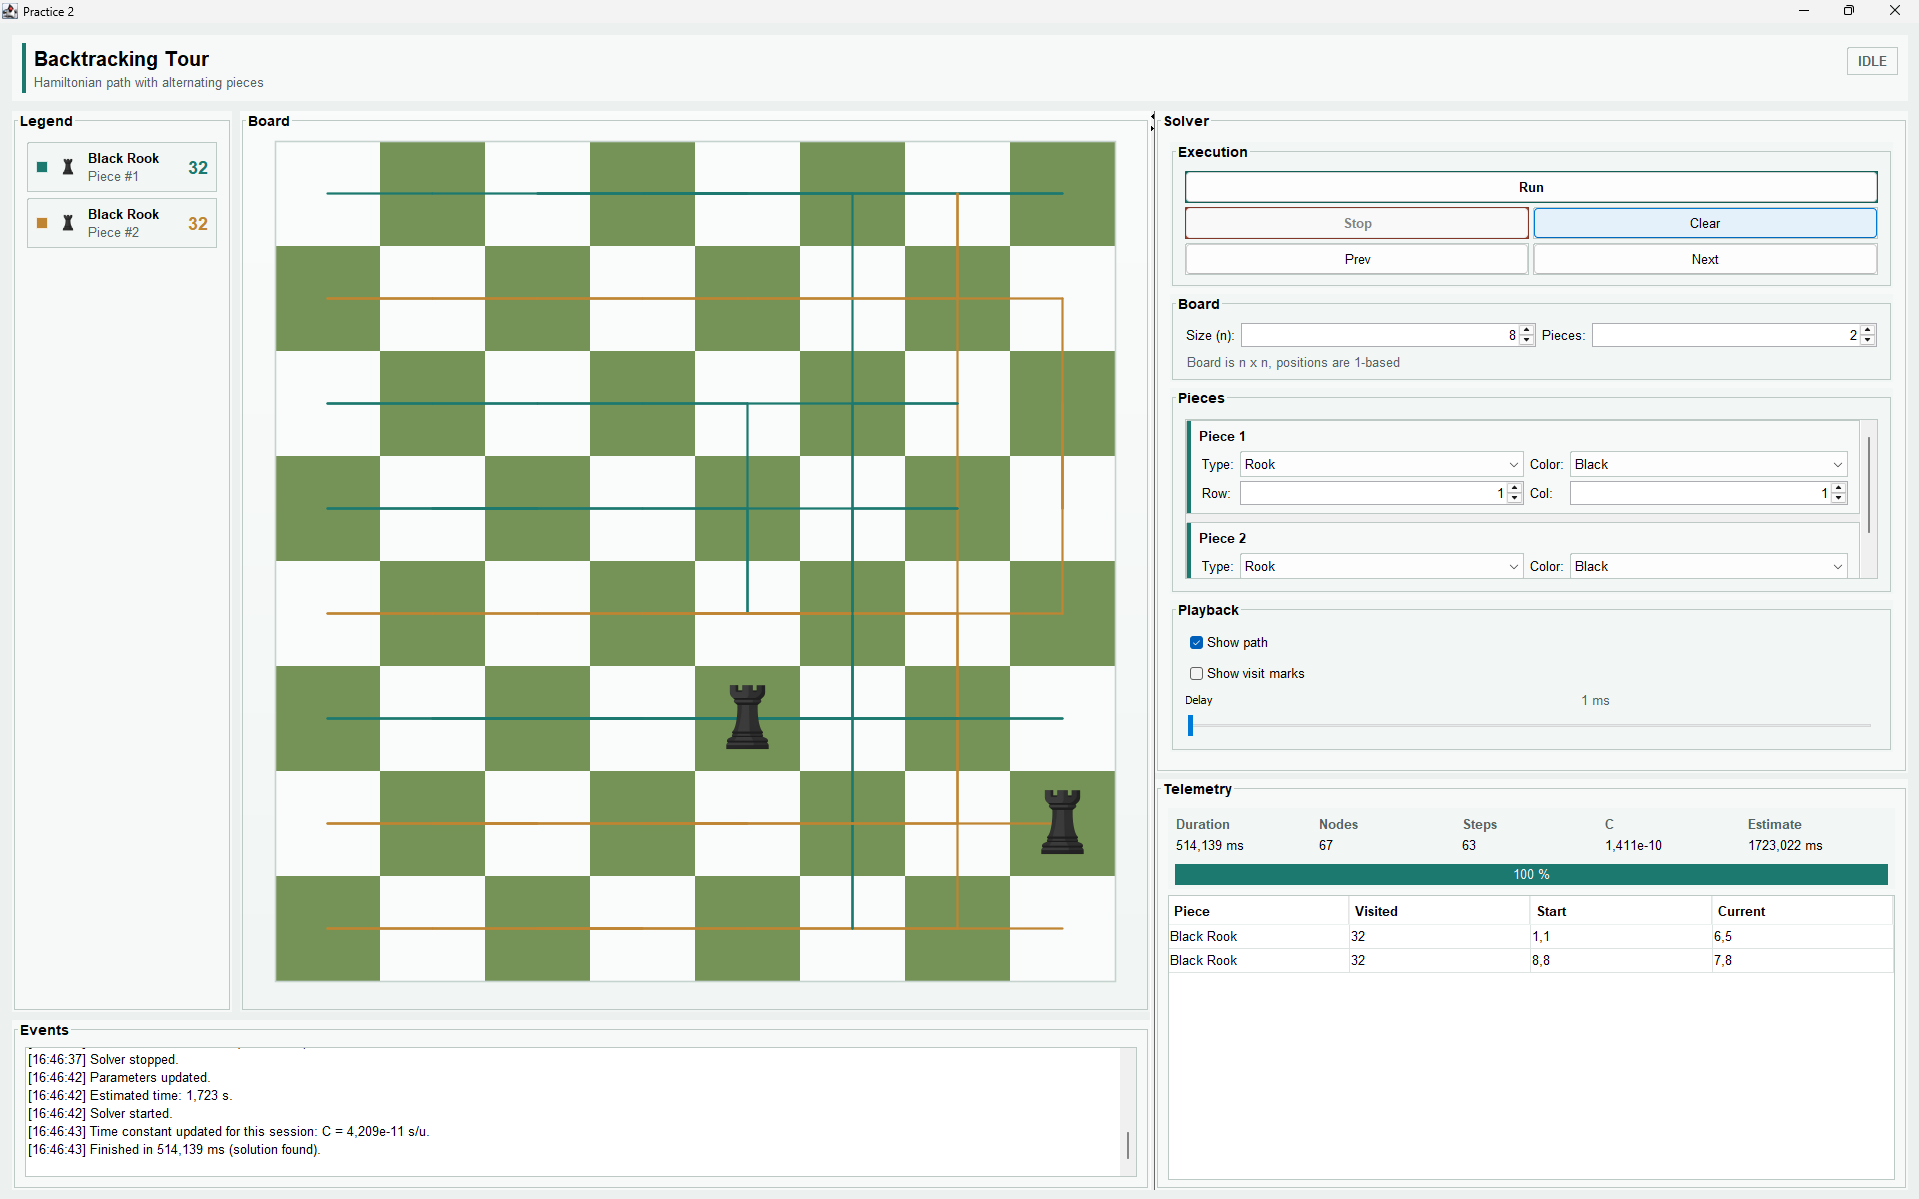
Task: Decrease the Piece 1 Col value
Action: coord(1838,498)
